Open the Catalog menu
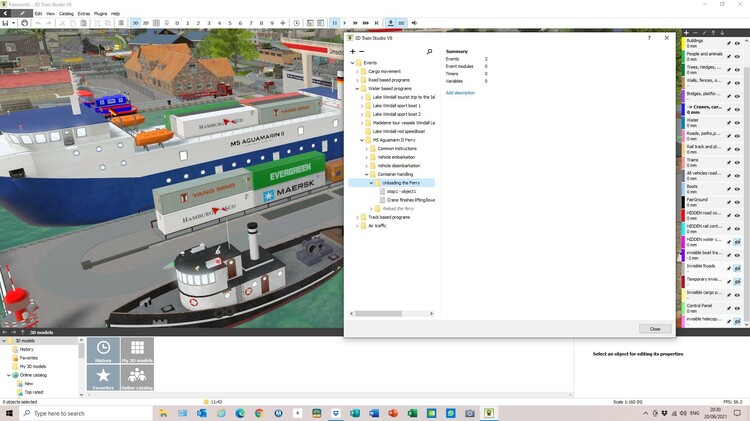 tap(66, 14)
